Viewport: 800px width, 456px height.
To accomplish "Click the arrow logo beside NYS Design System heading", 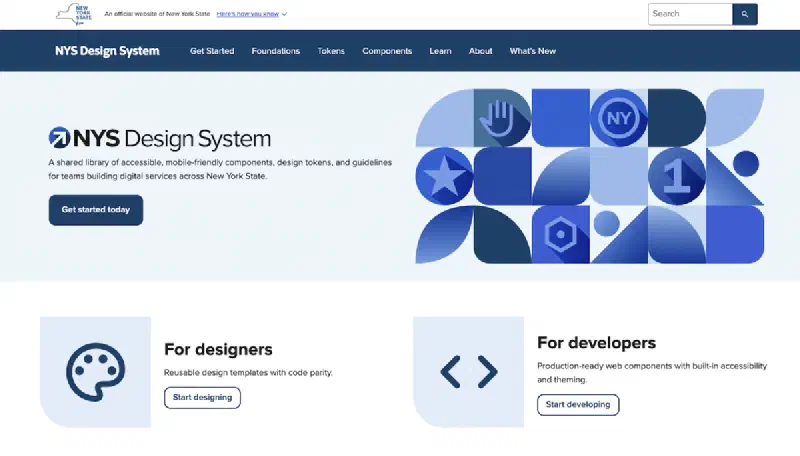I will 59,138.
